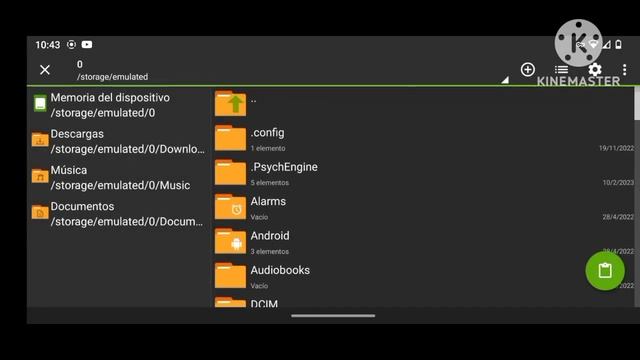Image resolution: width=640 pixels, height=360 pixels.
Task: Tap the 10:43 clock in status bar
Action: 48,44
